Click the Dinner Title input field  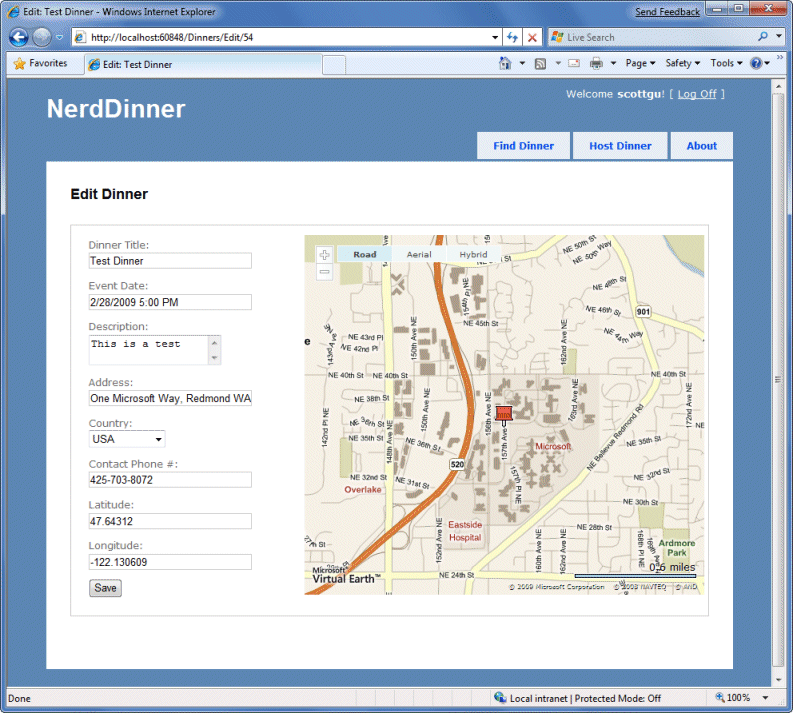[x=170, y=261]
